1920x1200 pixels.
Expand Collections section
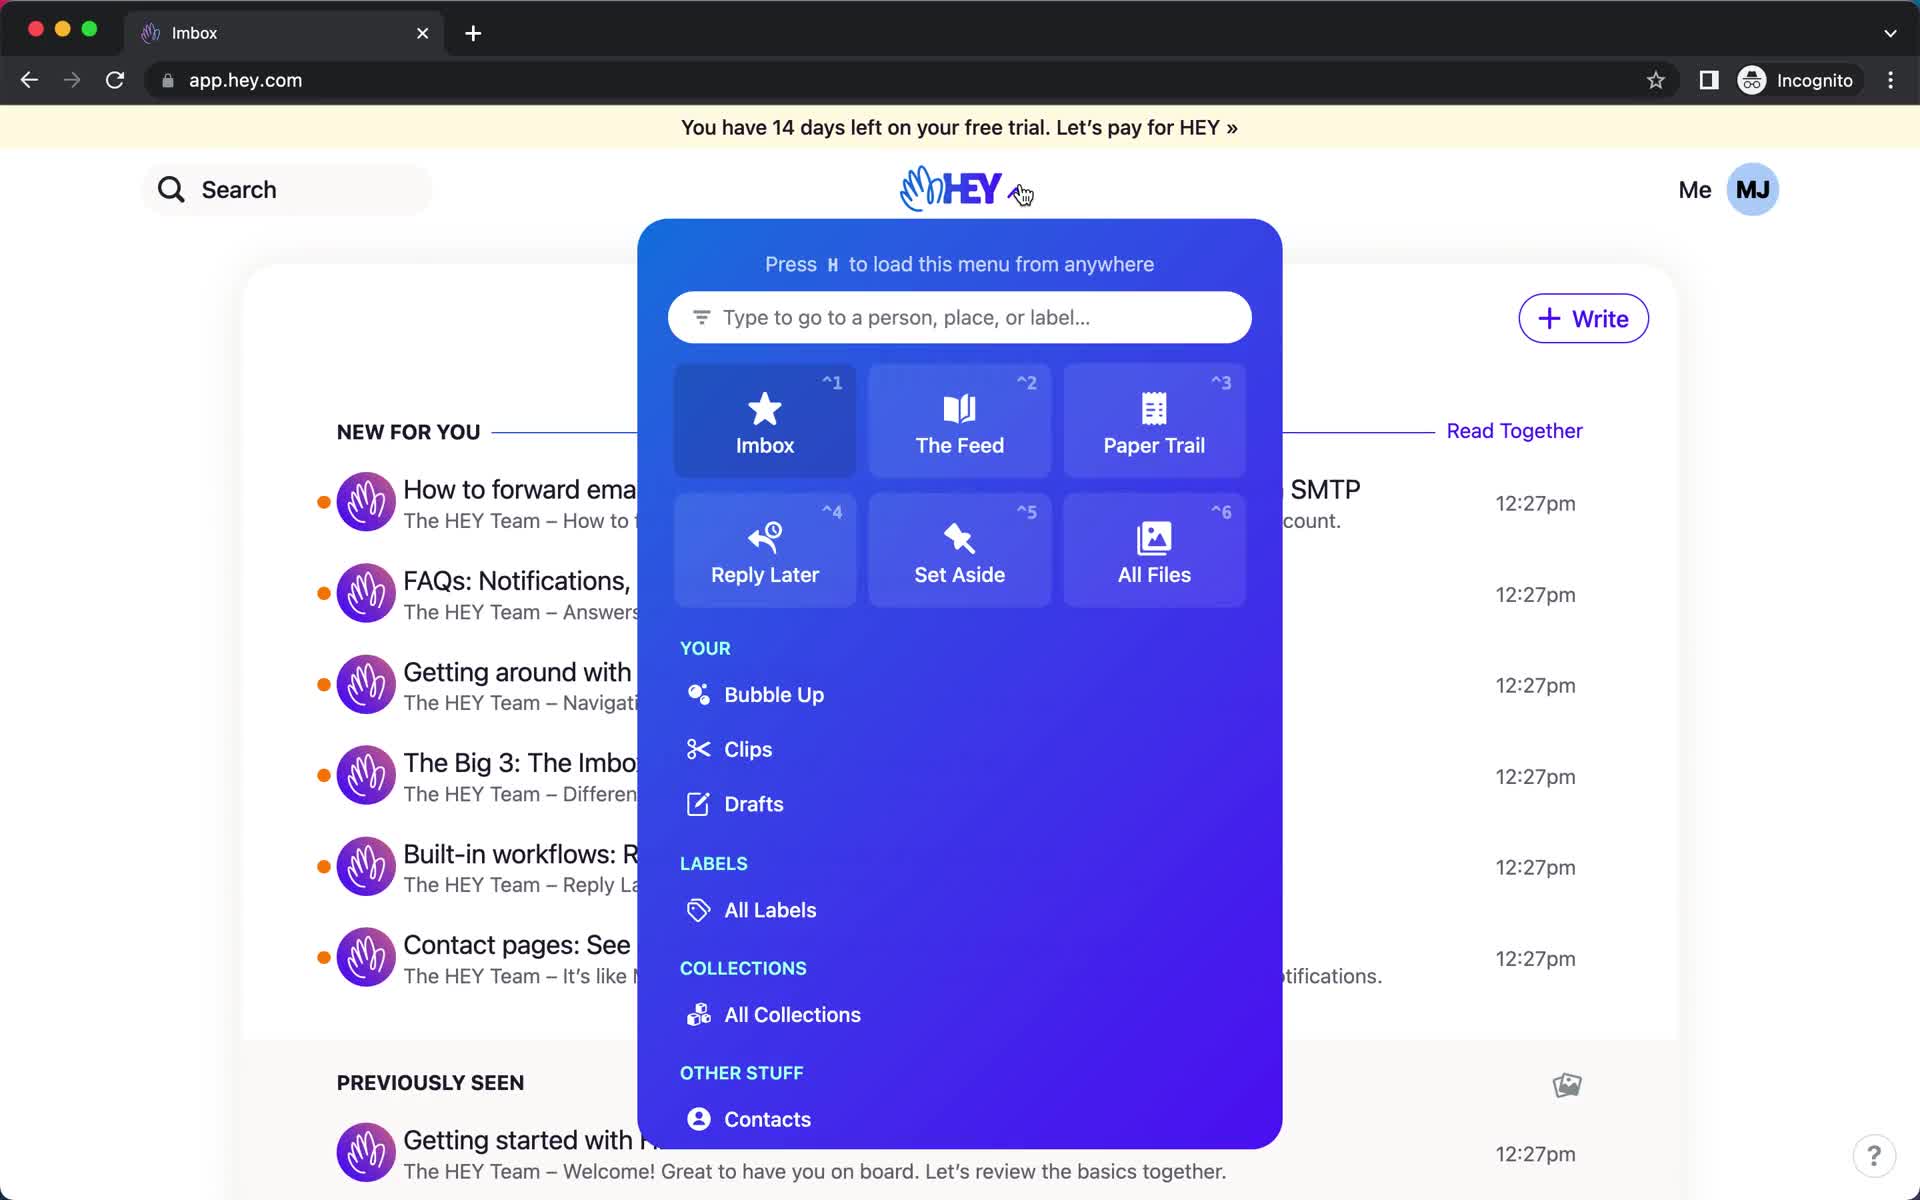point(744,968)
